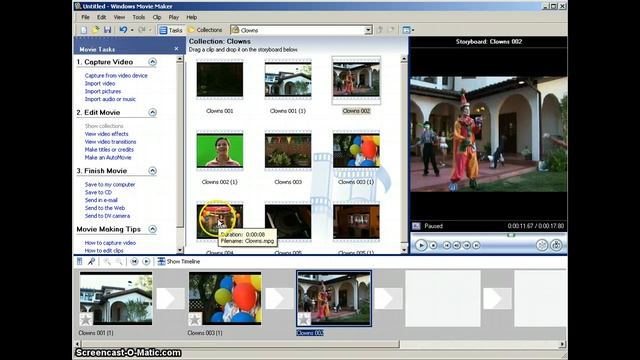This screenshot has height=360, width=640.
Task: Step to next frame in monitor
Action: (466, 245)
